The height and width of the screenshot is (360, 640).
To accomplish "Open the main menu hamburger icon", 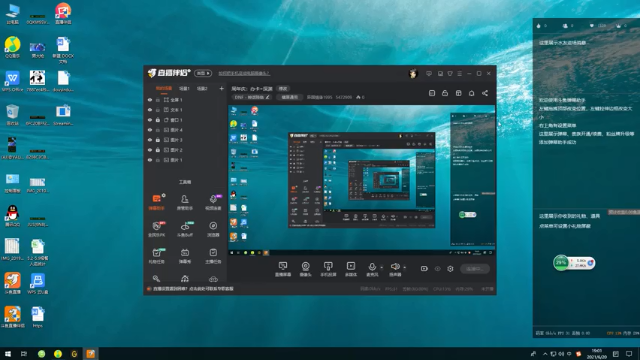I will 460,73.
